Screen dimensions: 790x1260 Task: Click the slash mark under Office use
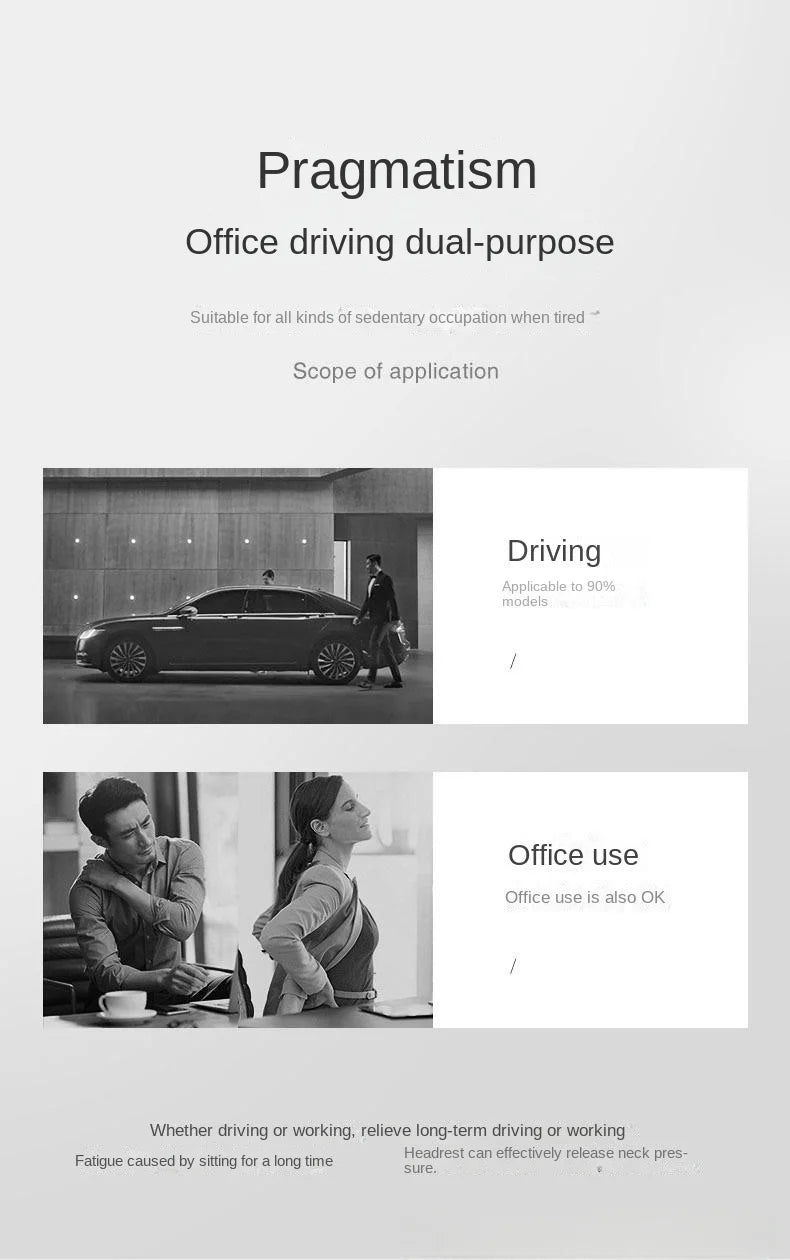(513, 966)
